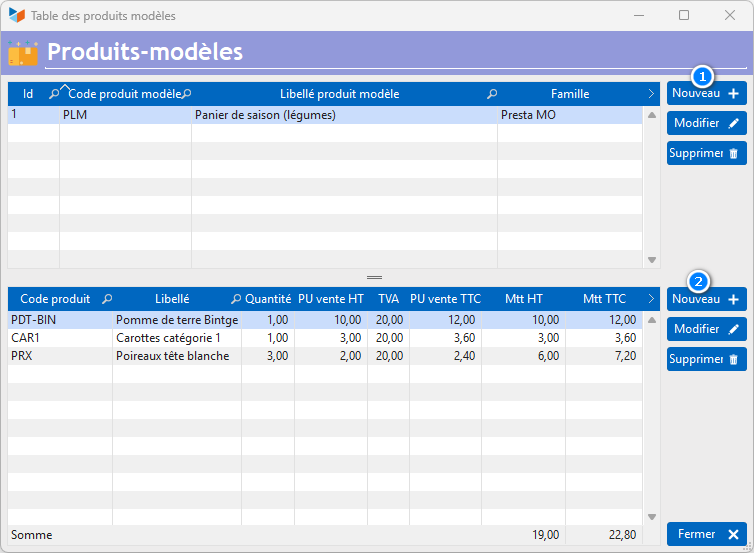The image size is (754, 553).
Task: Open column menu arrow beside Mtt TTC header
Action: [651, 299]
